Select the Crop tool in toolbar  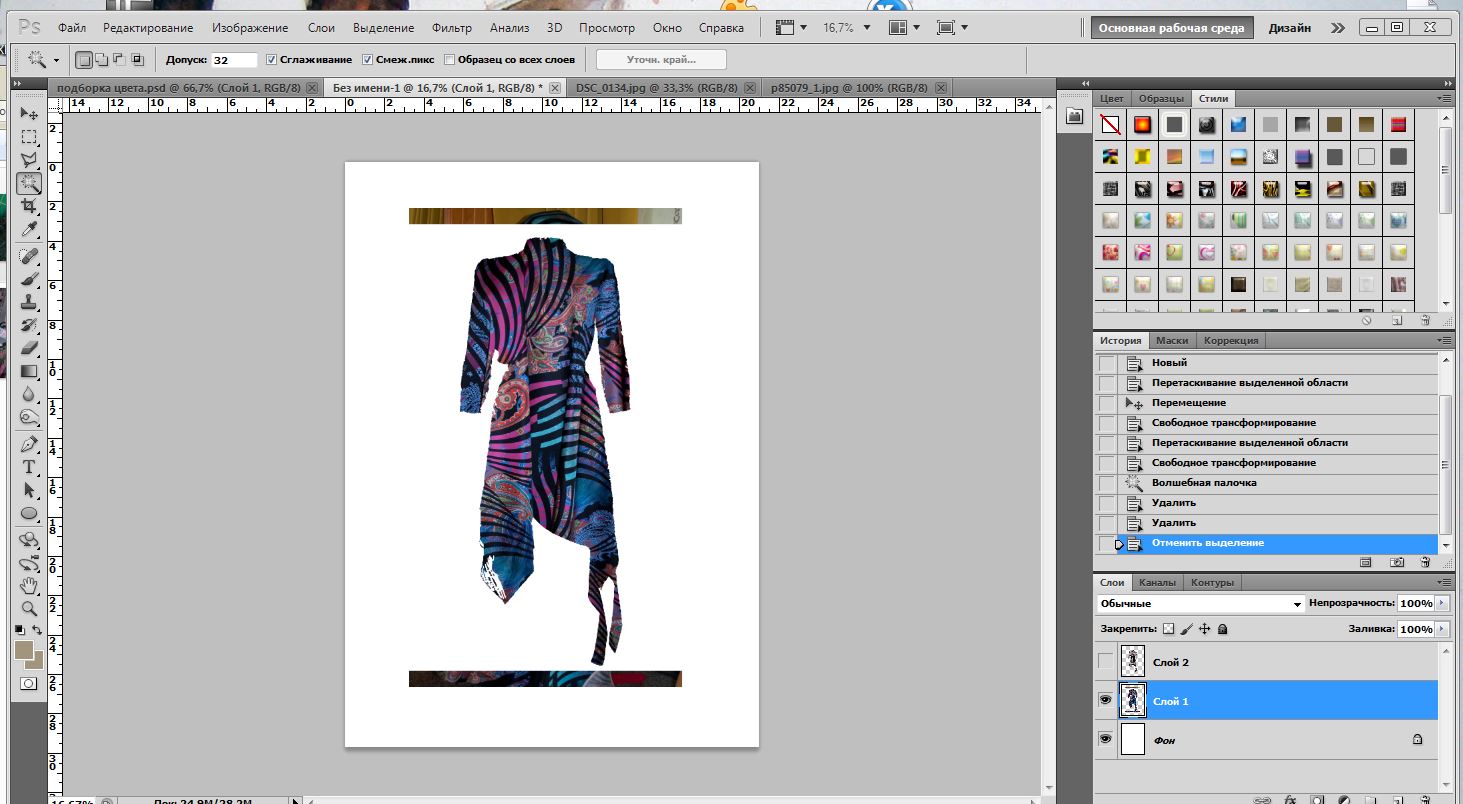tap(29, 207)
